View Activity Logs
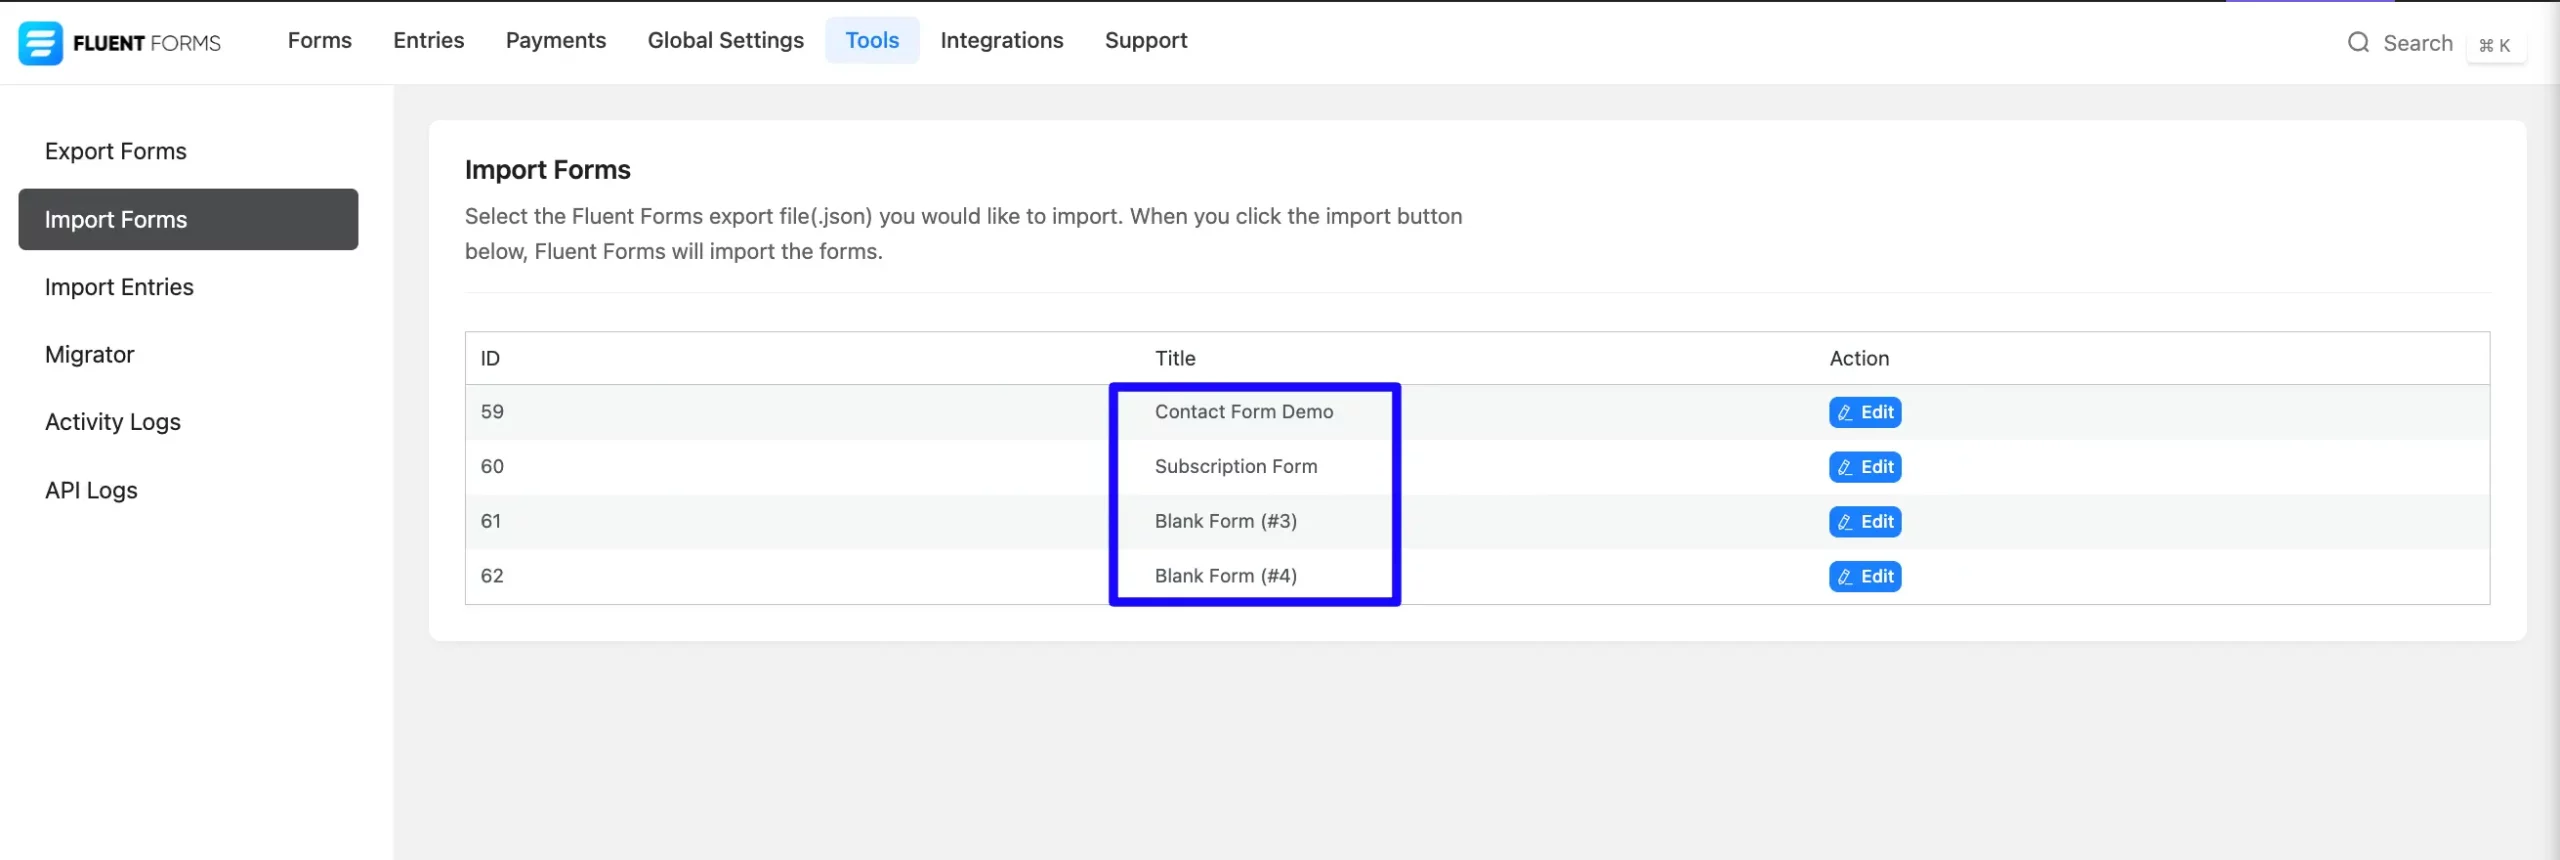The width and height of the screenshot is (2560, 860). click(188, 422)
